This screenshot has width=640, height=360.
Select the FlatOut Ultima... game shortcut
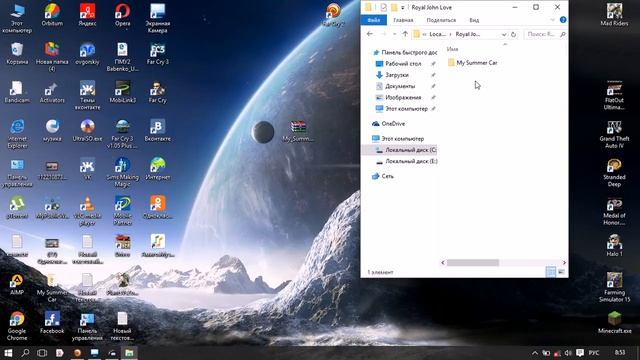(x=614, y=95)
